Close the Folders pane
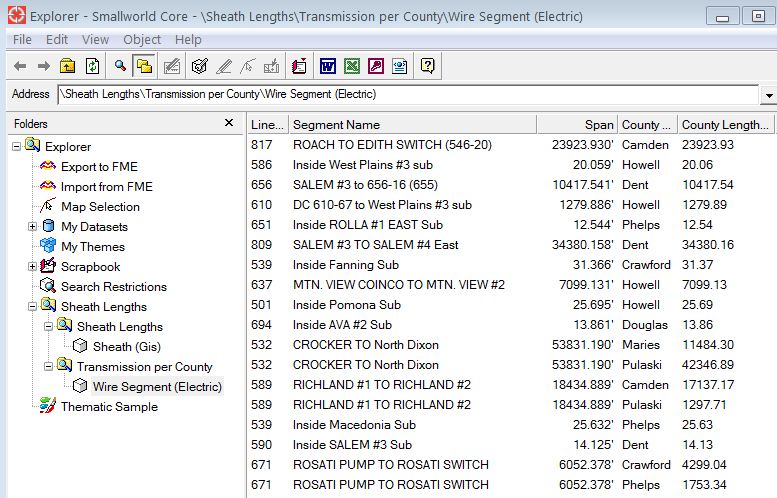The height and width of the screenshot is (498, 777). coord(229,122)
